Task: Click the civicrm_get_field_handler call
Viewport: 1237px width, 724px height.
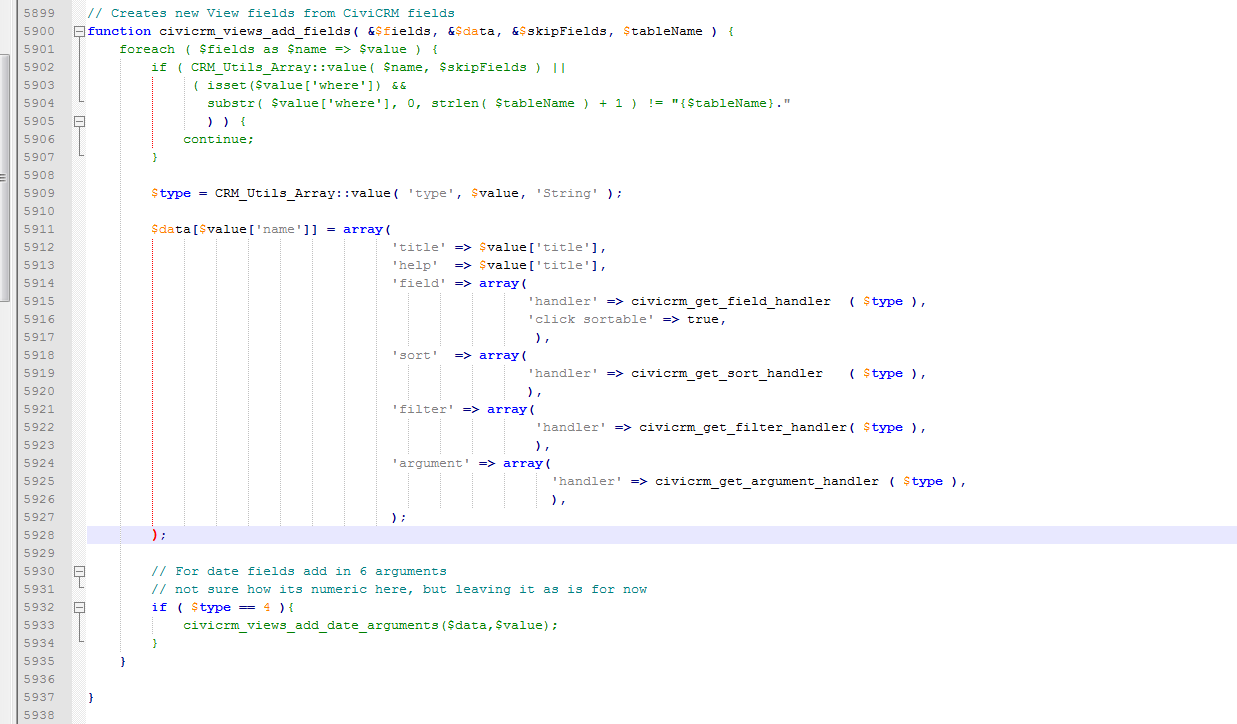Action: [x=731, y=301]
